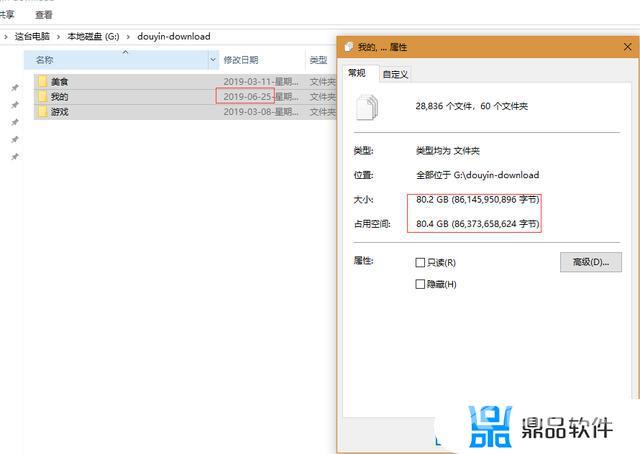Image resolution: width=640 pixels, height=454 pixels.
Task: Click the breadcrumb chevron after 本地磁盘 (G:)
Action: coord(128,37)
